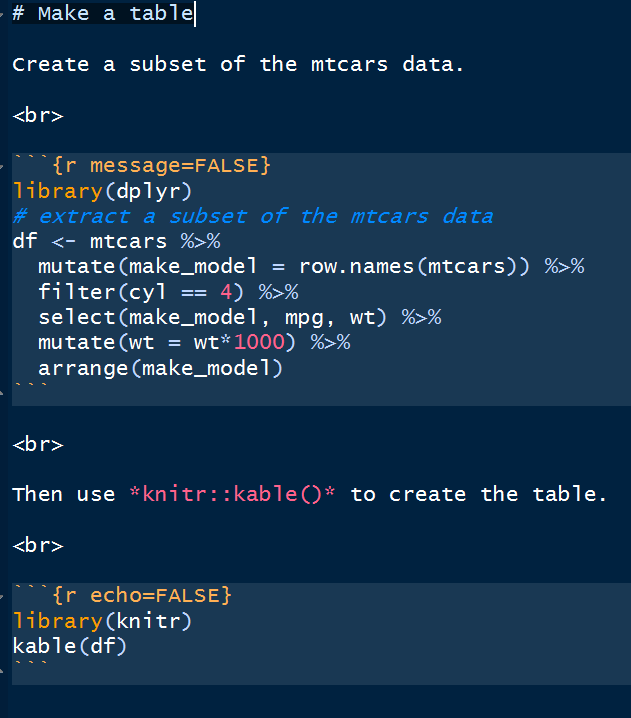
Task: Click the row.names(mtcars) mutate line
Action: tap(310, 267)
